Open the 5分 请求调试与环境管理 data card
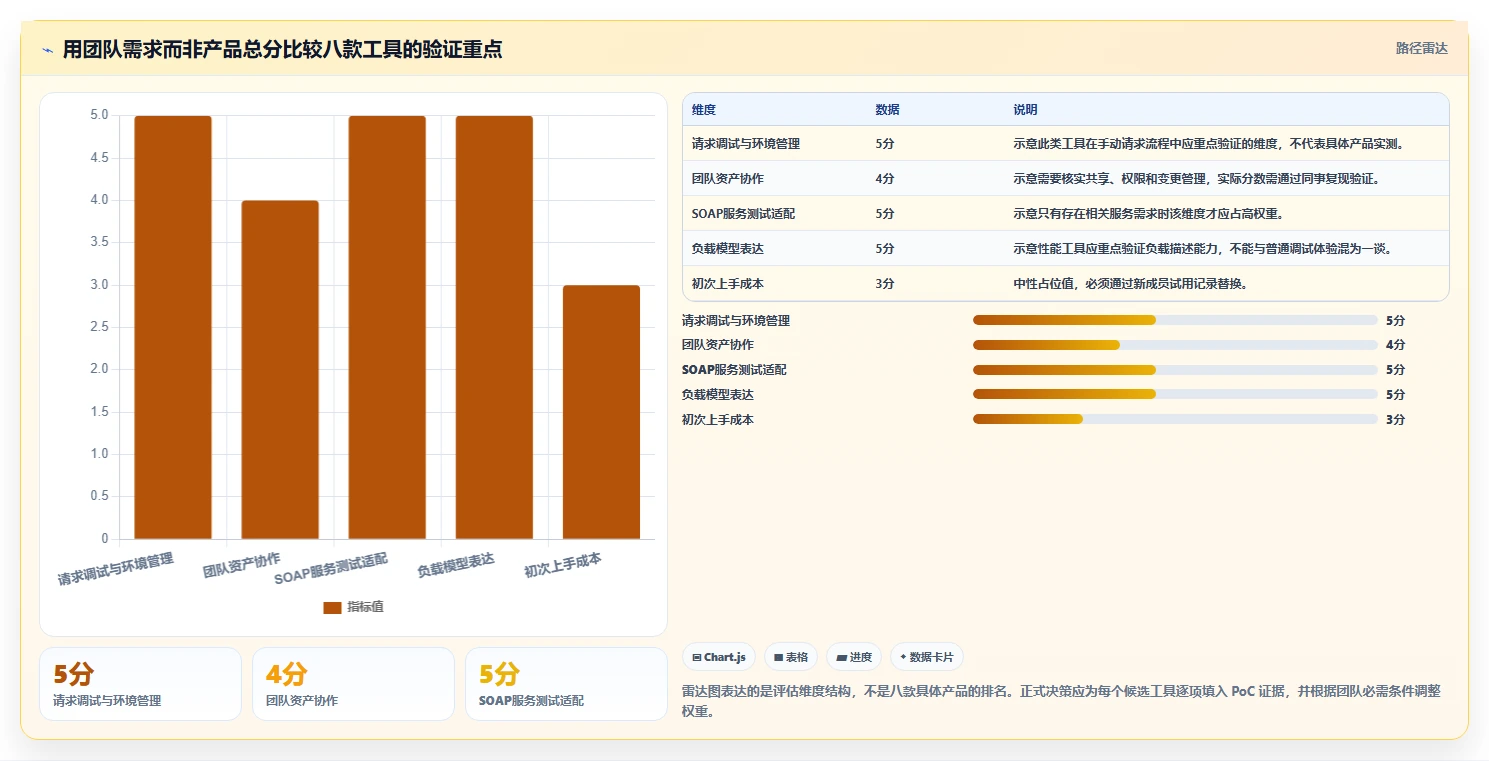 (x=140, y=684)
